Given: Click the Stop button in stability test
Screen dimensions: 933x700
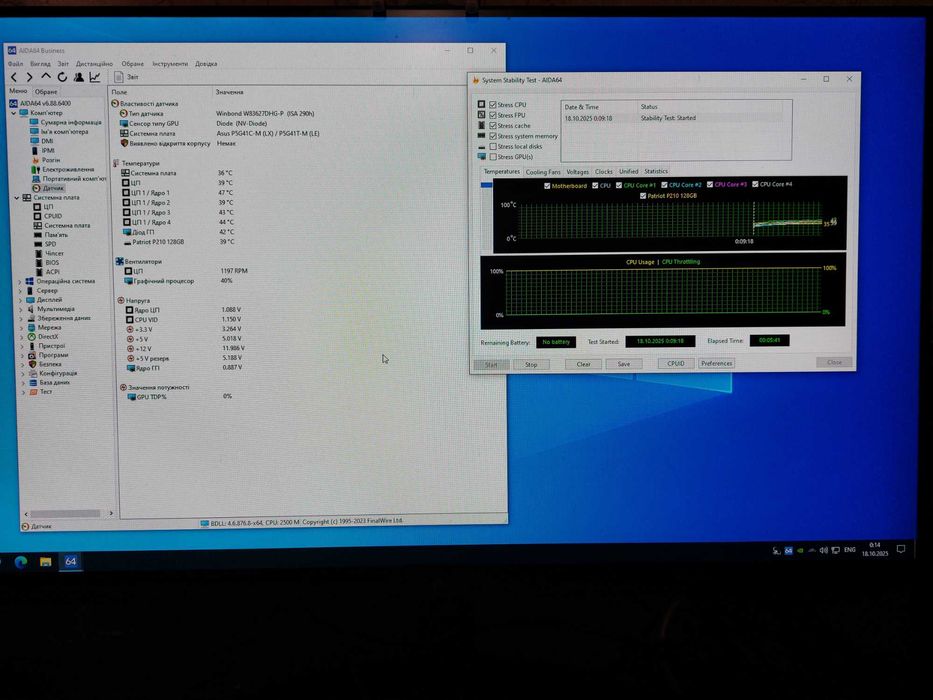Looking at the screenshot, I should 531,364.
